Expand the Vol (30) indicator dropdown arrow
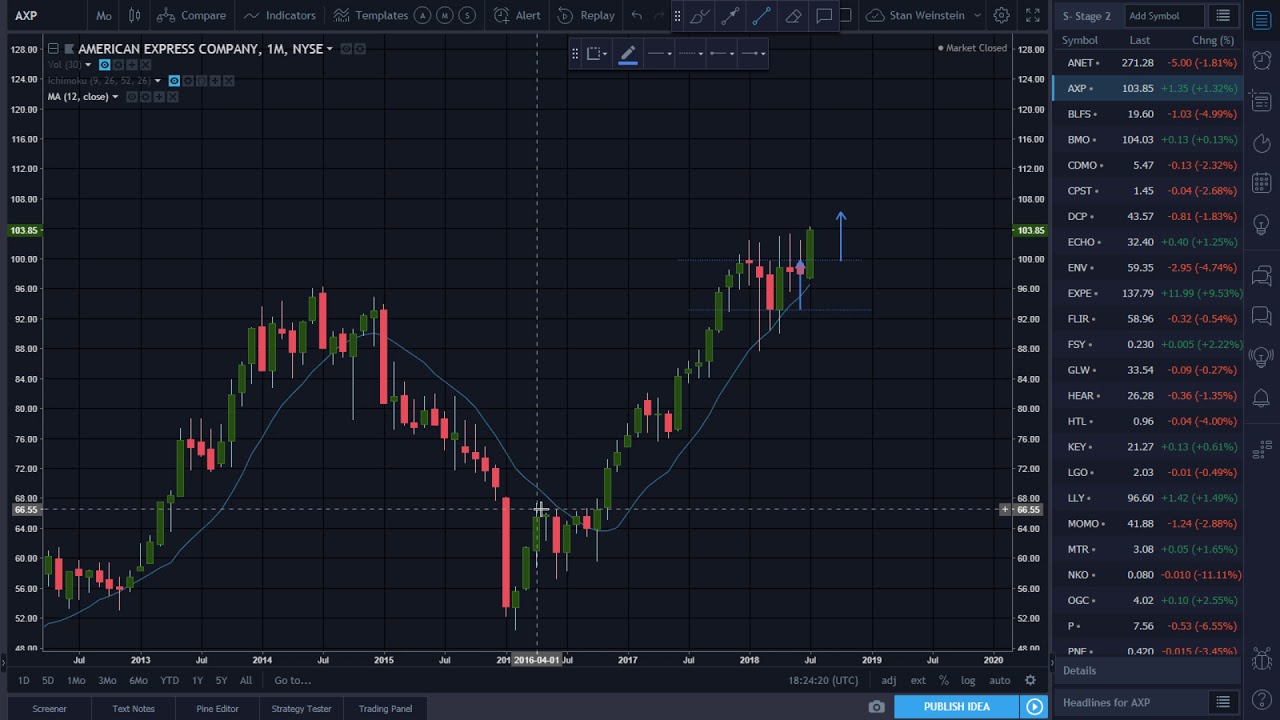This screenshot has height=720, width=1280. click(x=88, y=65)
